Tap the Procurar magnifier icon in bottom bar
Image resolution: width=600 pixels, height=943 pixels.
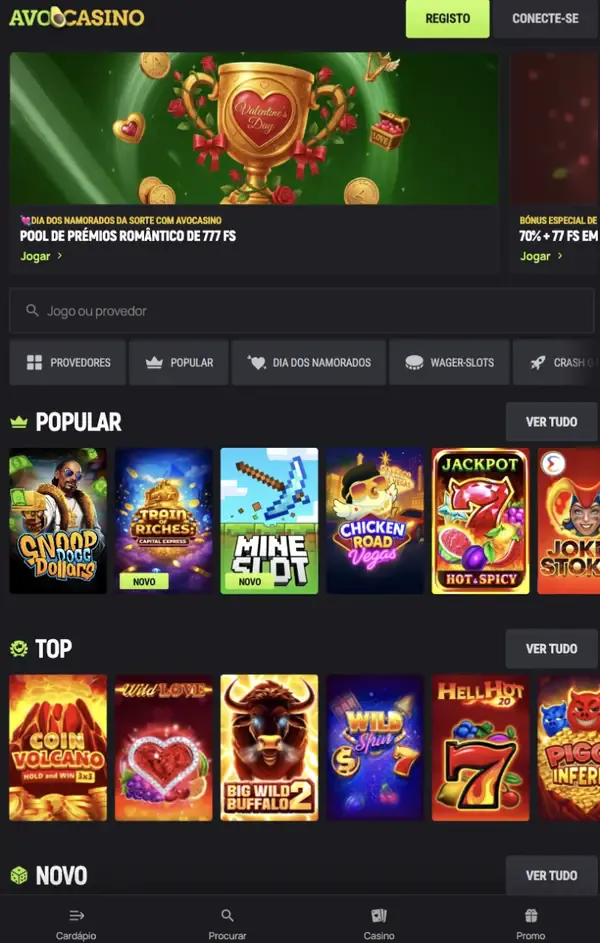coord(227,915)
